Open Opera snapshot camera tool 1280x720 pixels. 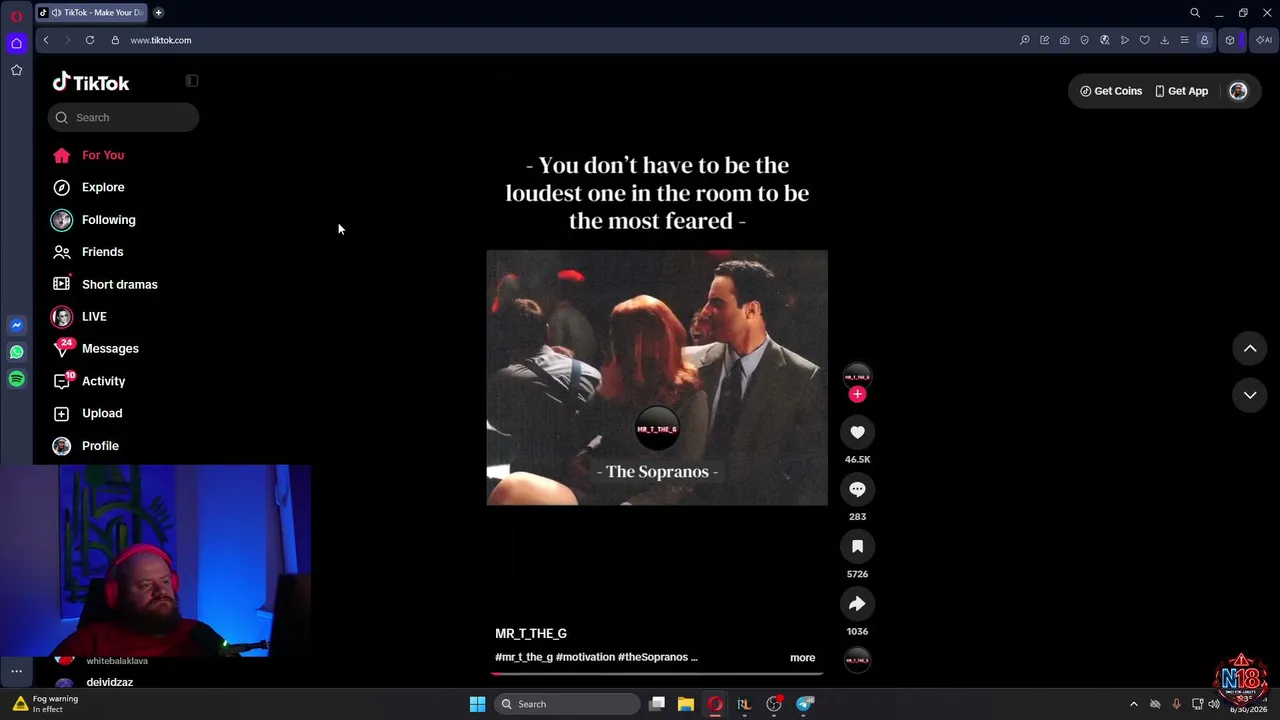click(x=1064, y=40)
